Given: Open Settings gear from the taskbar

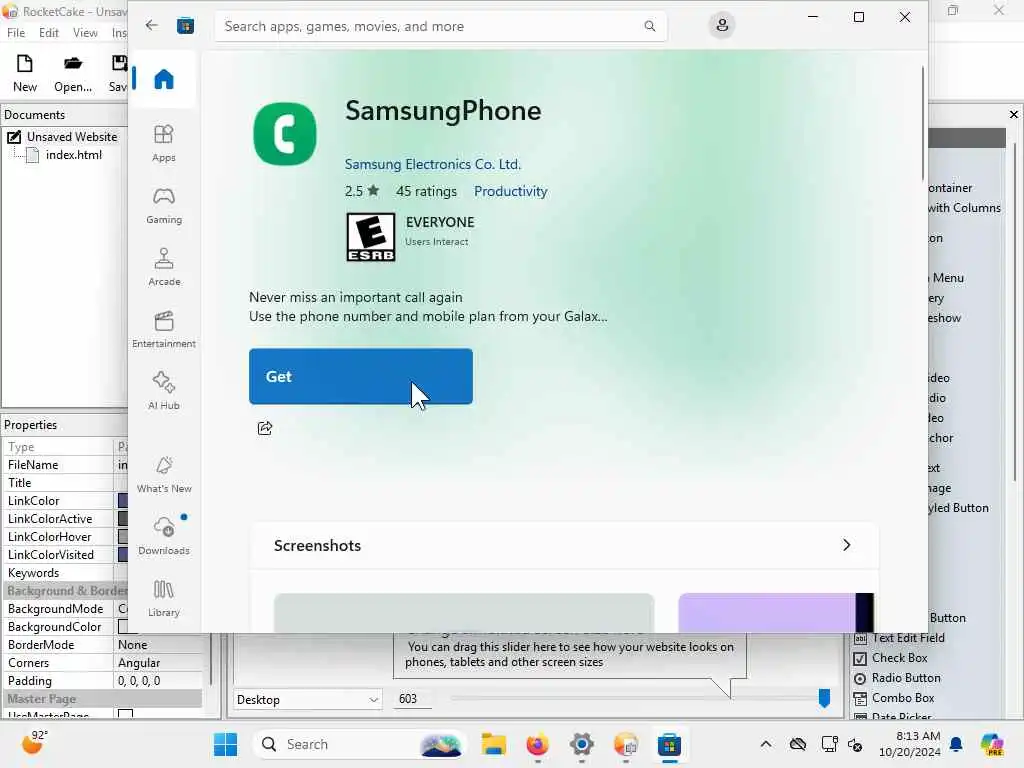Looking at the screenshot, I should [x=581, y=744].
